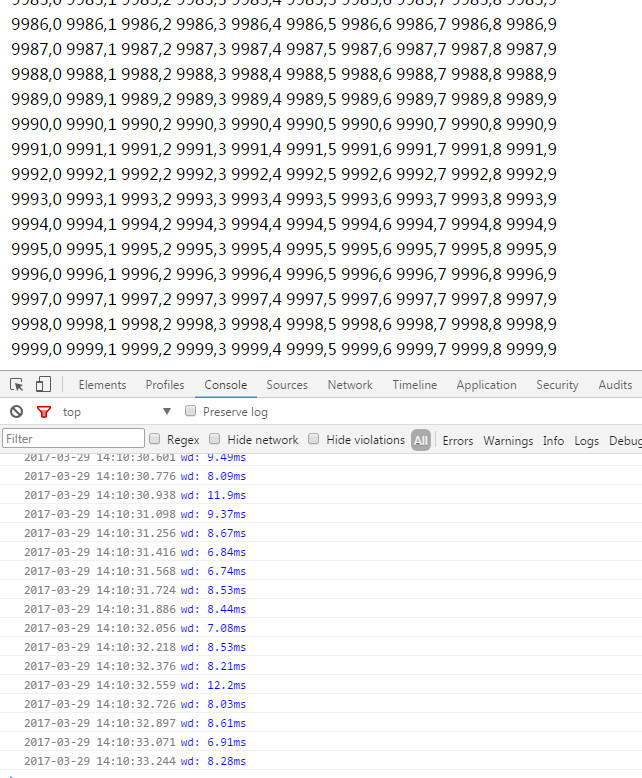Toggle the red console filter icon

[x=44, y=411]
